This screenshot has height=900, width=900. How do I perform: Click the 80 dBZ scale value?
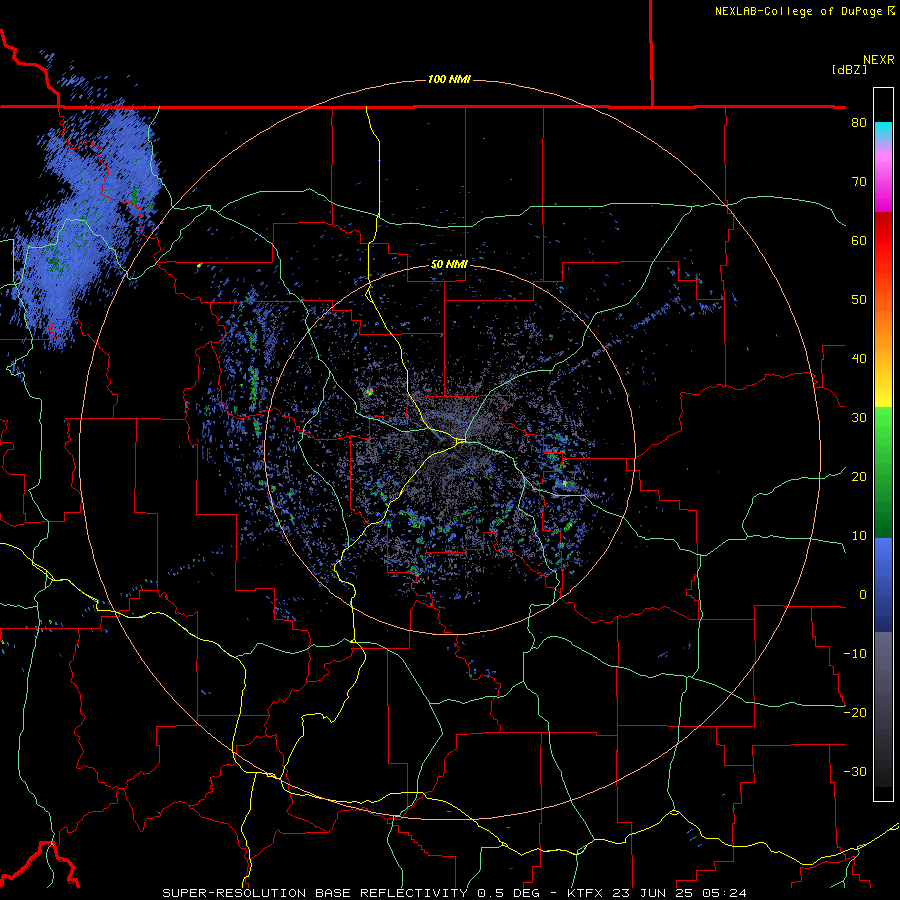(x=859, y=122)
